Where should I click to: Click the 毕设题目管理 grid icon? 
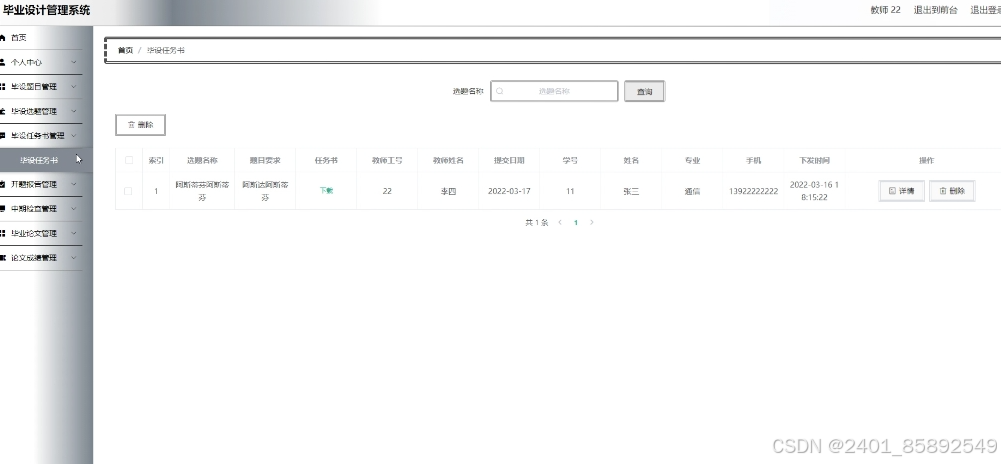point(3,87)
